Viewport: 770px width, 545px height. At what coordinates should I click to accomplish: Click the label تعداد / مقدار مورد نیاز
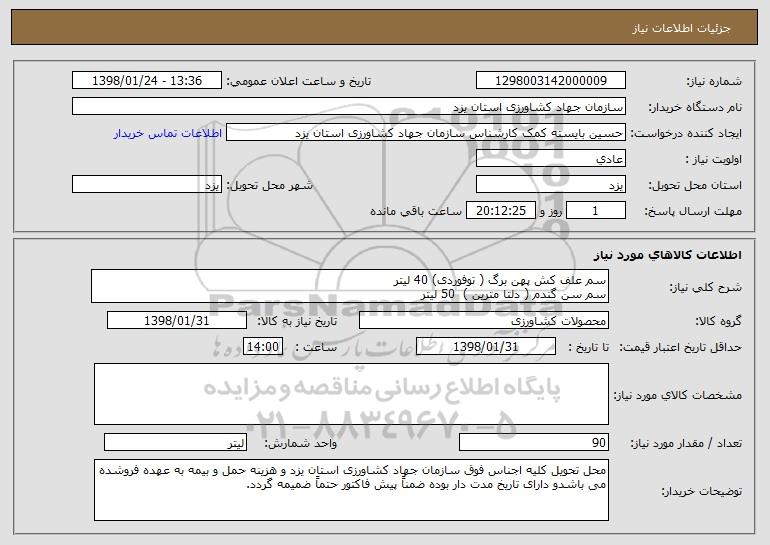click(686, 443)
